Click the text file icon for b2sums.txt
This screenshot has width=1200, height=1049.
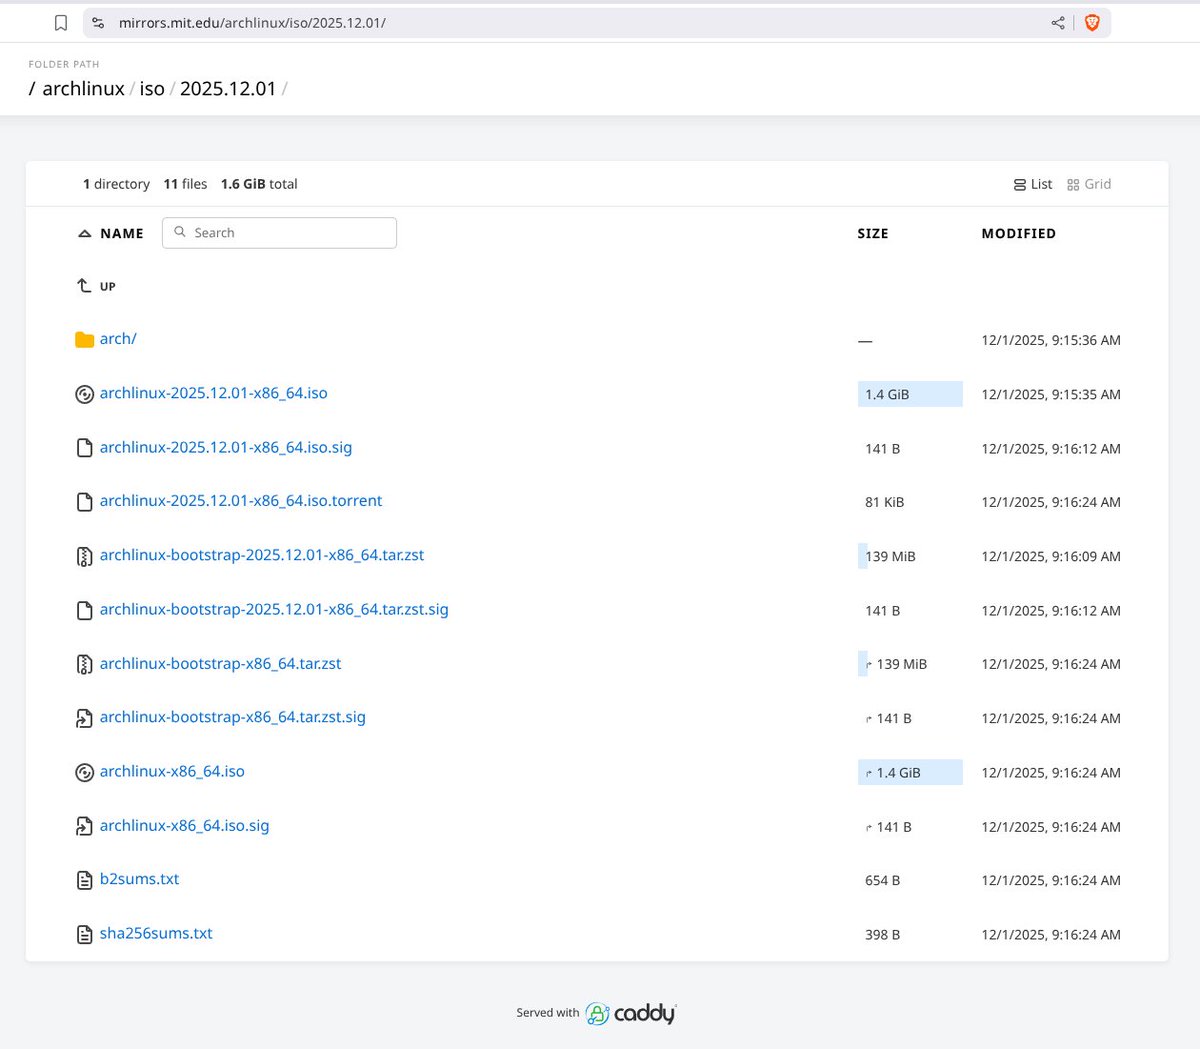84,880
